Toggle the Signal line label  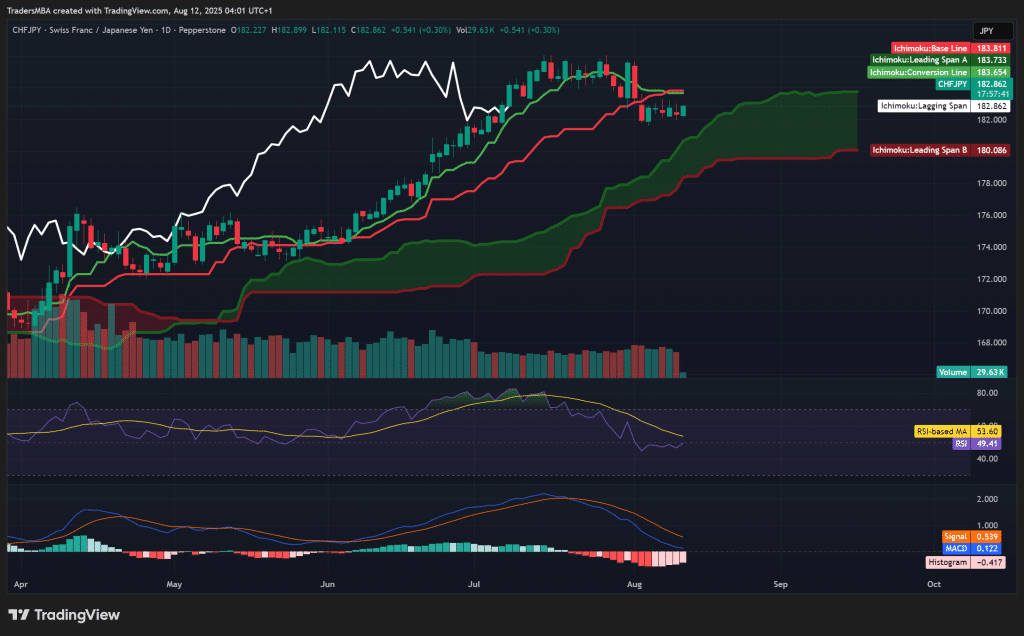[x=957, y=536]
